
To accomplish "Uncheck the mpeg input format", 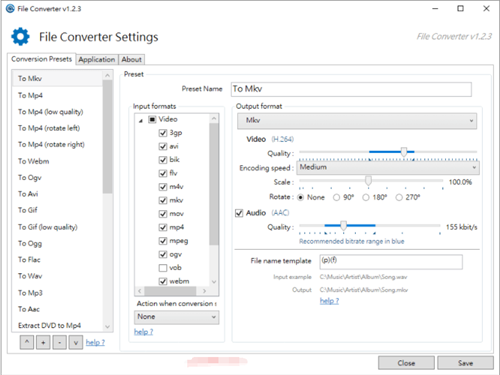I will point(163,241).
